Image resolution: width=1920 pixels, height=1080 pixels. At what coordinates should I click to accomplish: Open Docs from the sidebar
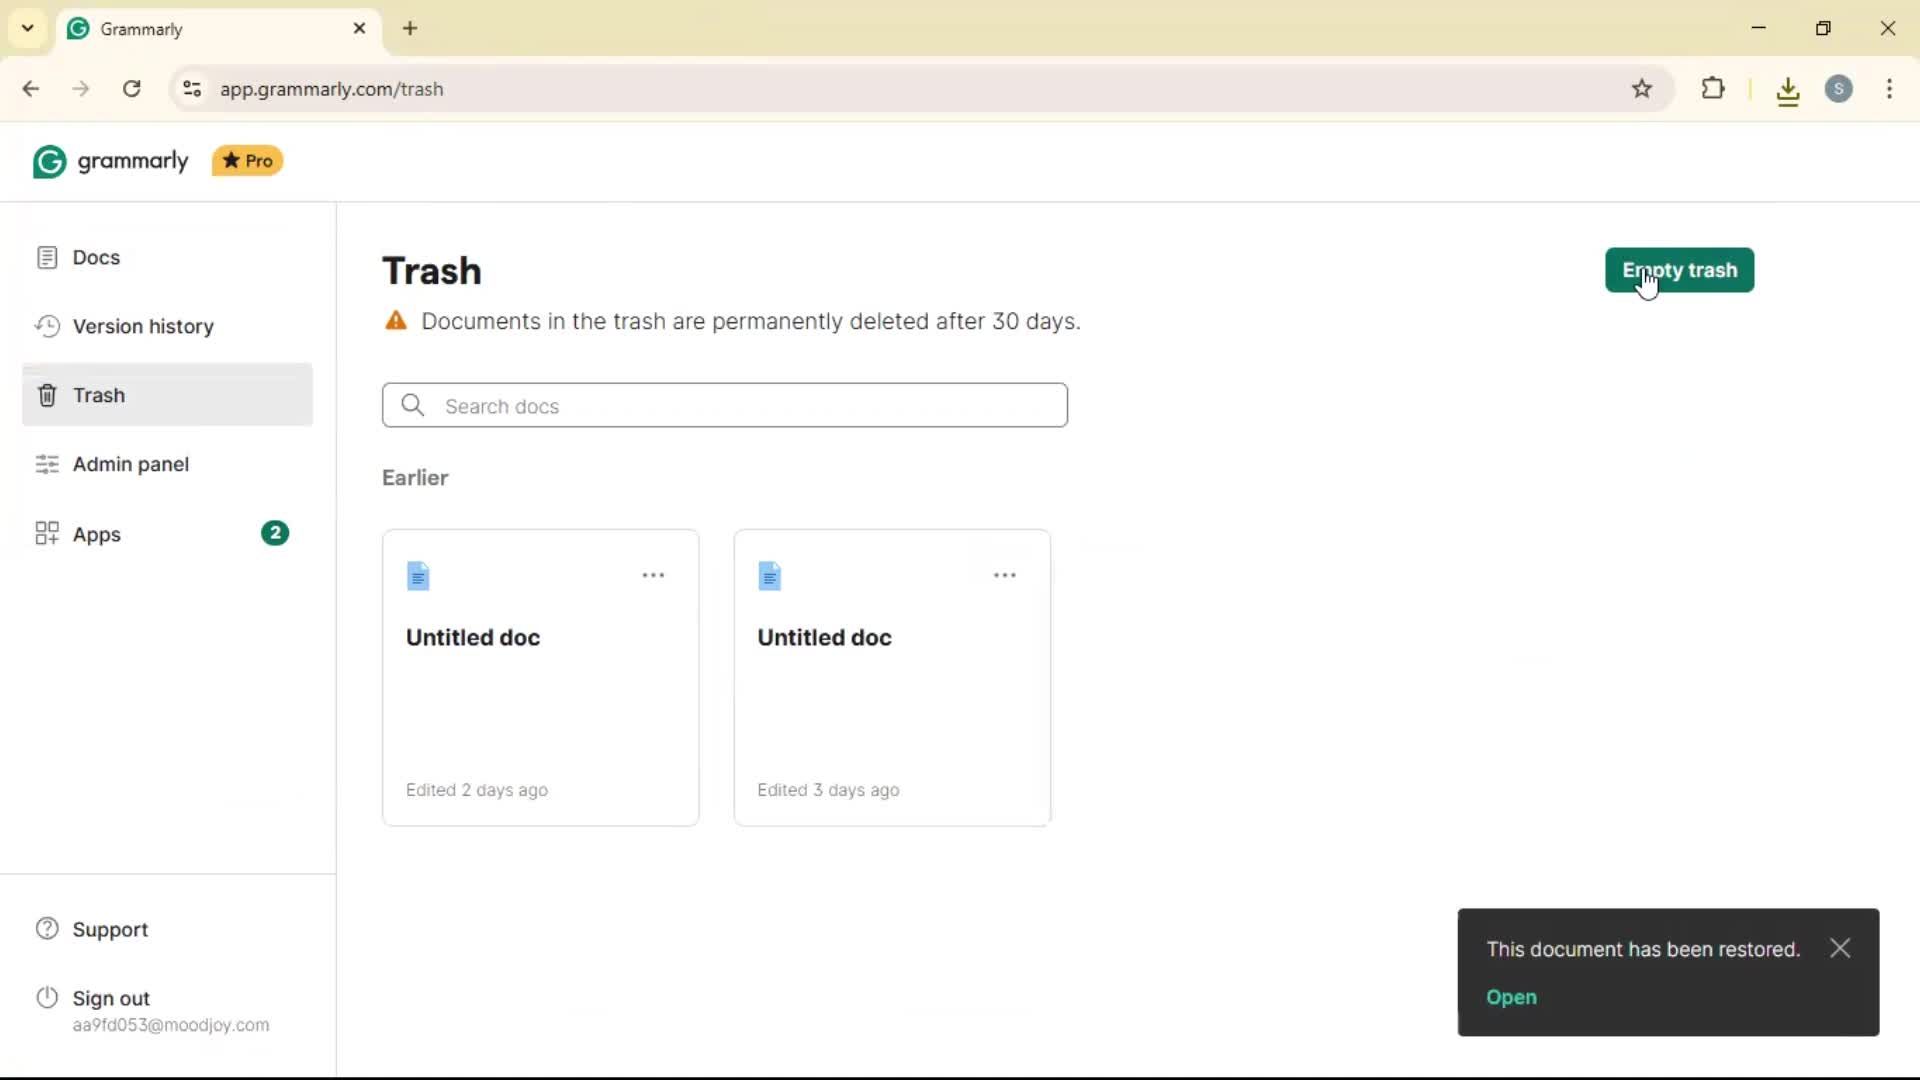[96, 258]
